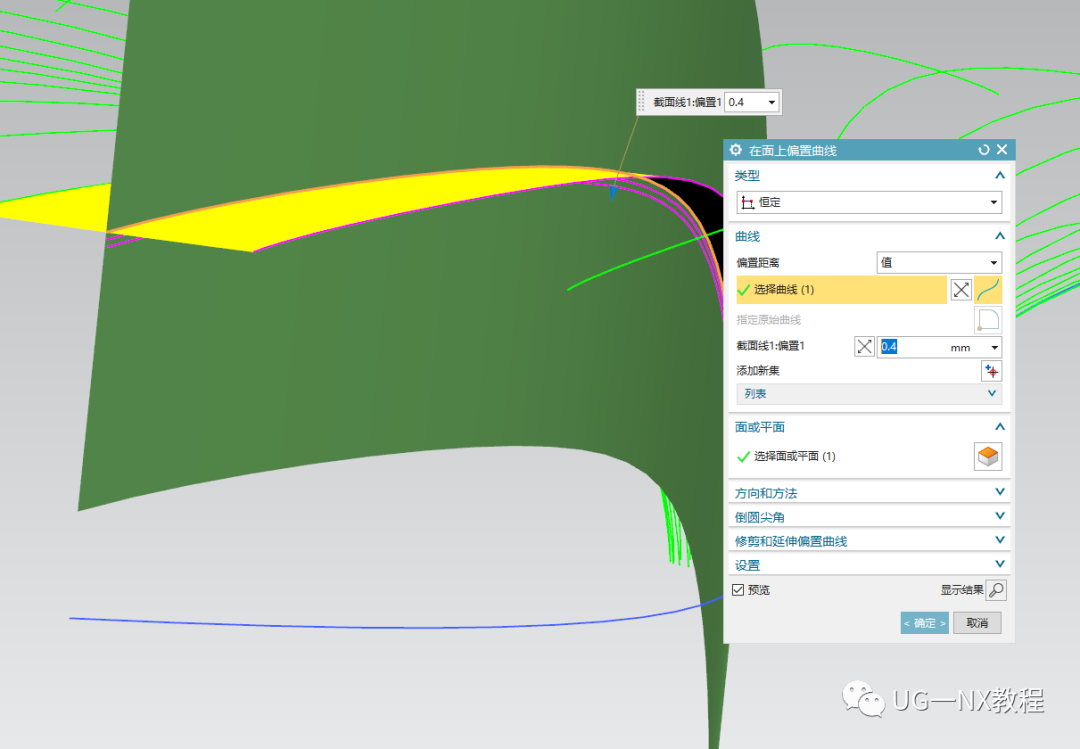This screenshot has height=749, width=1080.
Task: Expand the 方向和方法 section
Action: [x=869, y=493]
